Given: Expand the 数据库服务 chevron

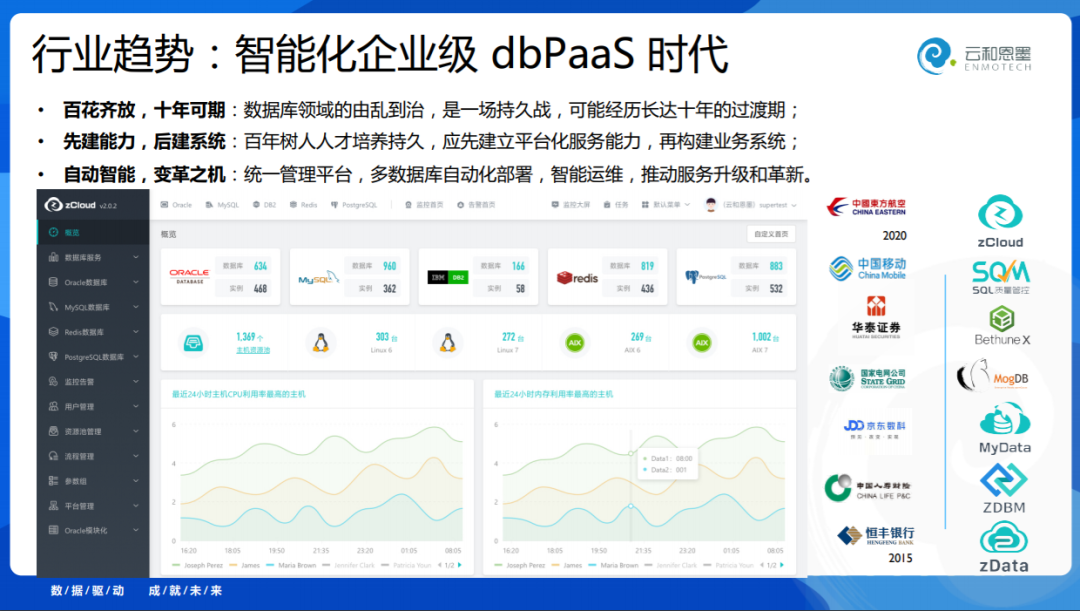Looking at the screenshot, I should point(136,257).
